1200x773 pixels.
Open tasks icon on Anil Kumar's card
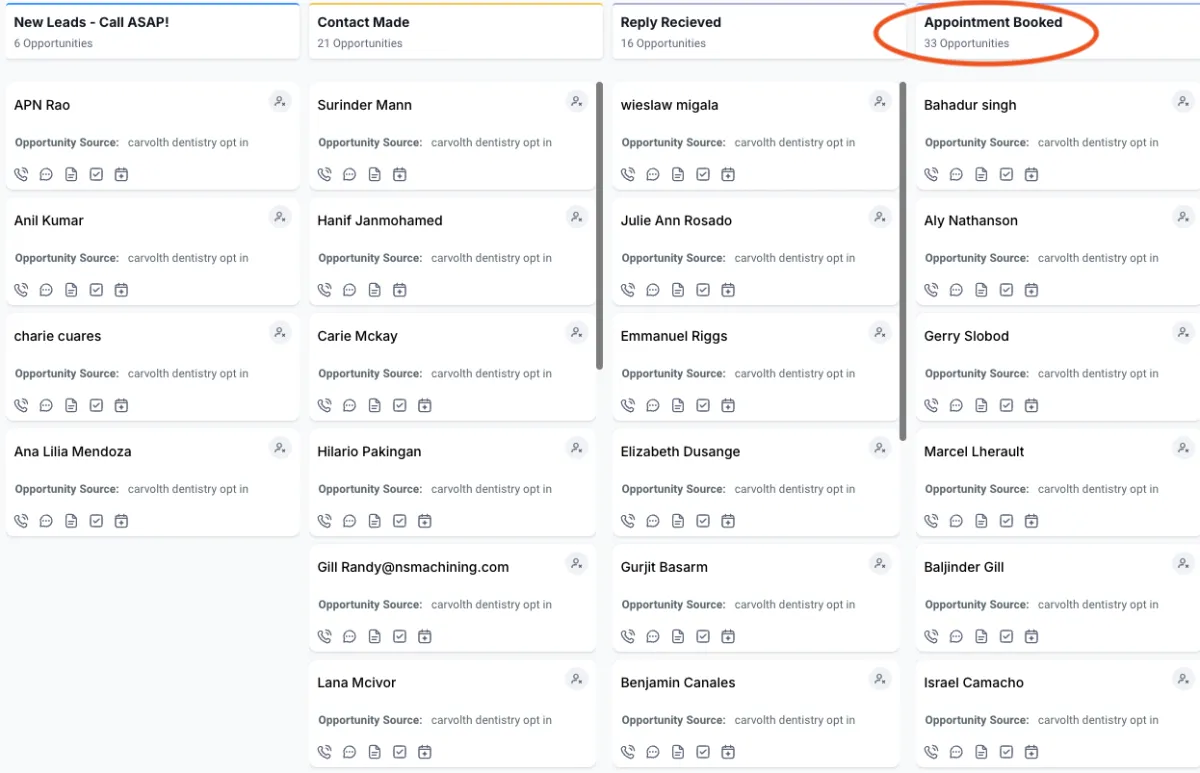click(96, 290)
